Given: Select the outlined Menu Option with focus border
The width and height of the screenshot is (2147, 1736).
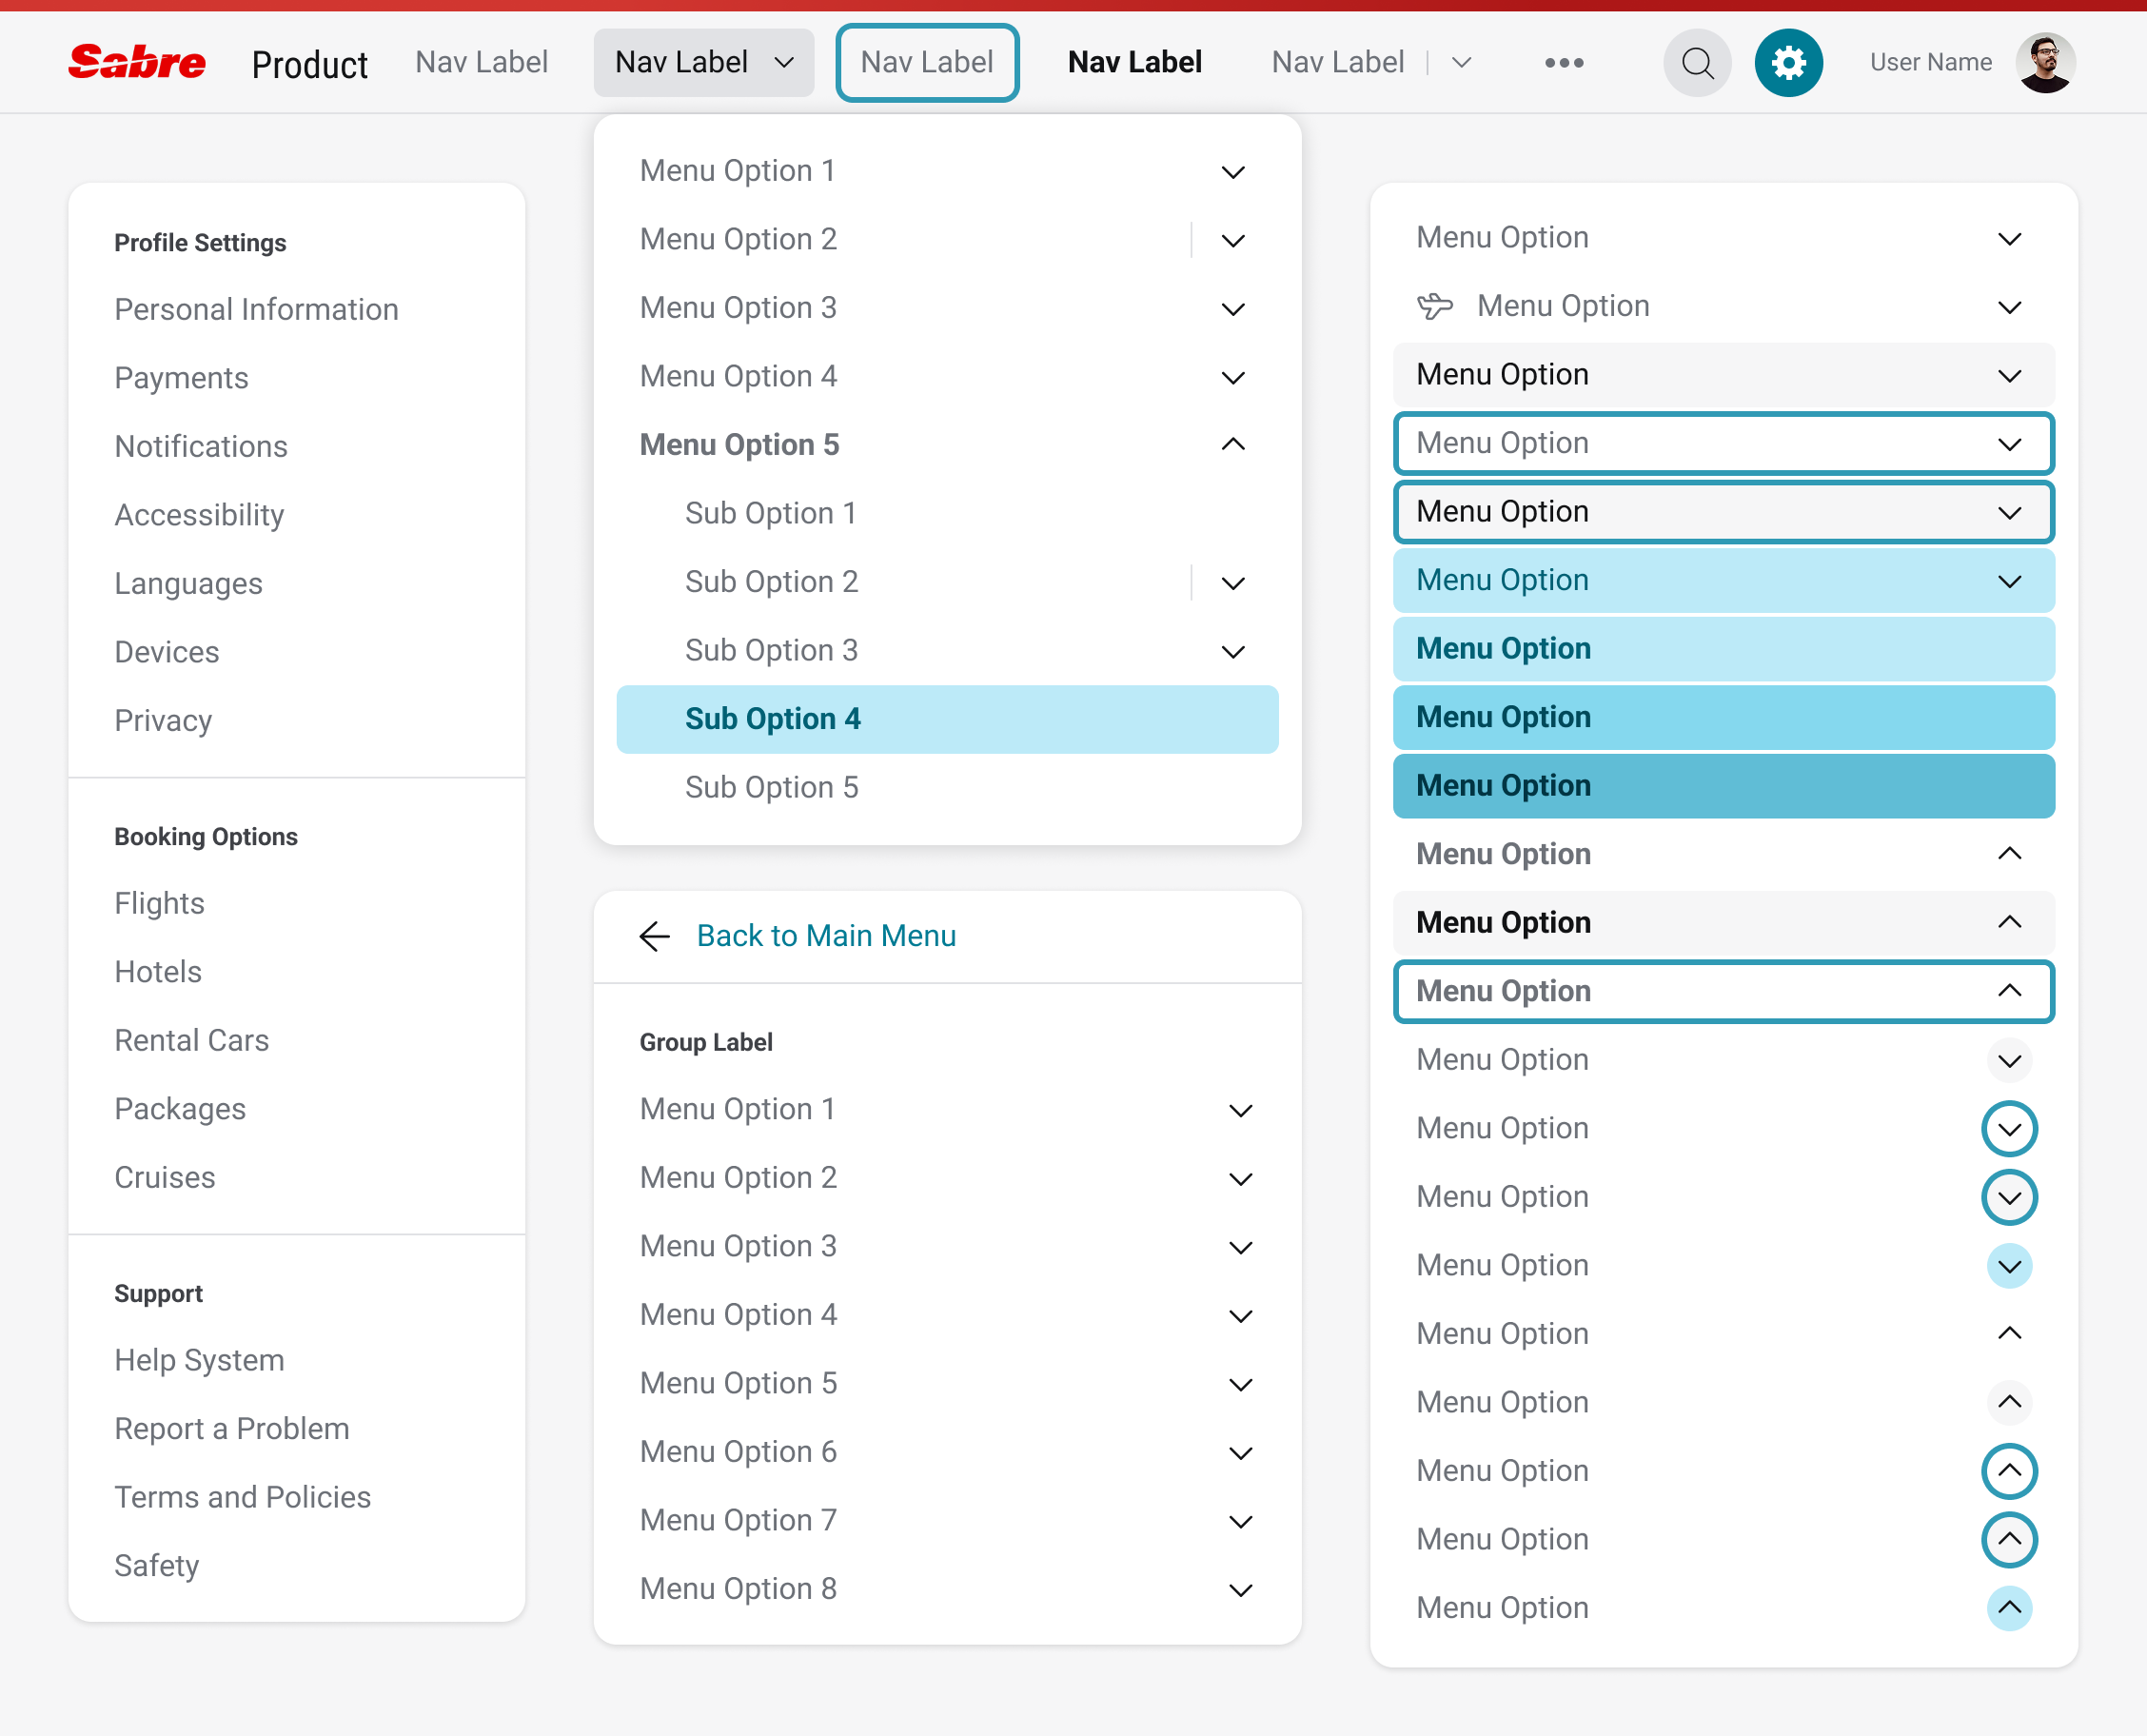Looking at the screenshot, I should (1723, 443).
